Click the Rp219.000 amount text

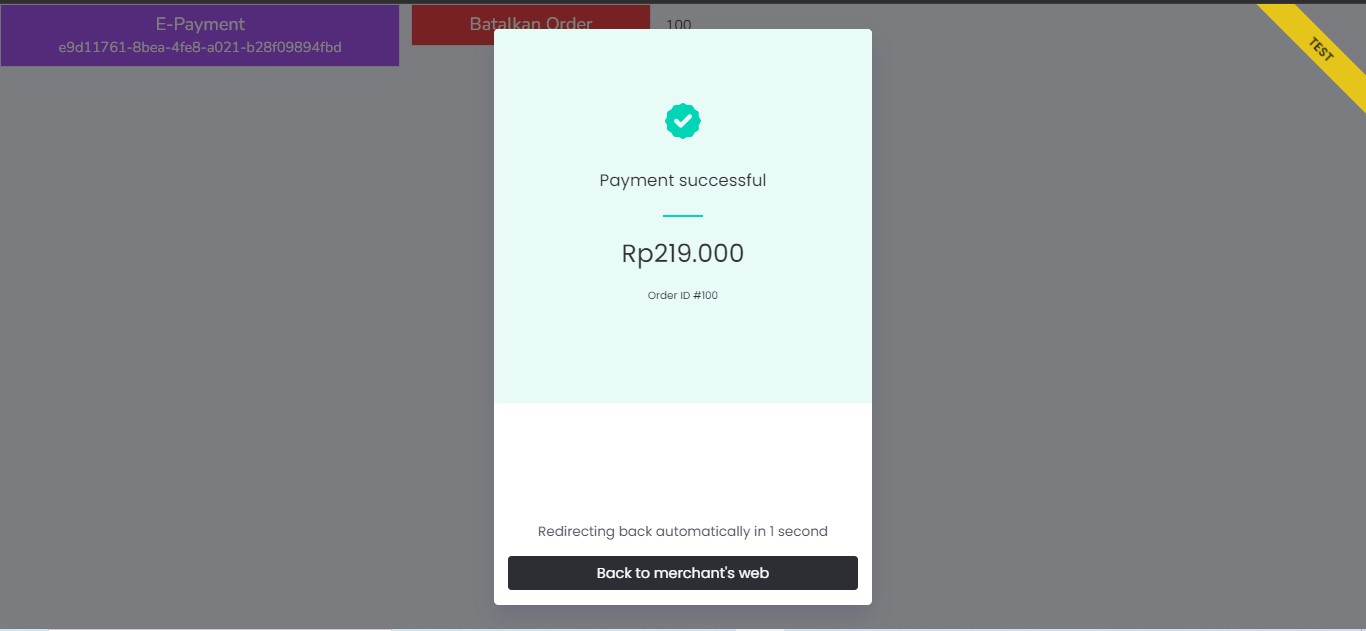point(683,253)
